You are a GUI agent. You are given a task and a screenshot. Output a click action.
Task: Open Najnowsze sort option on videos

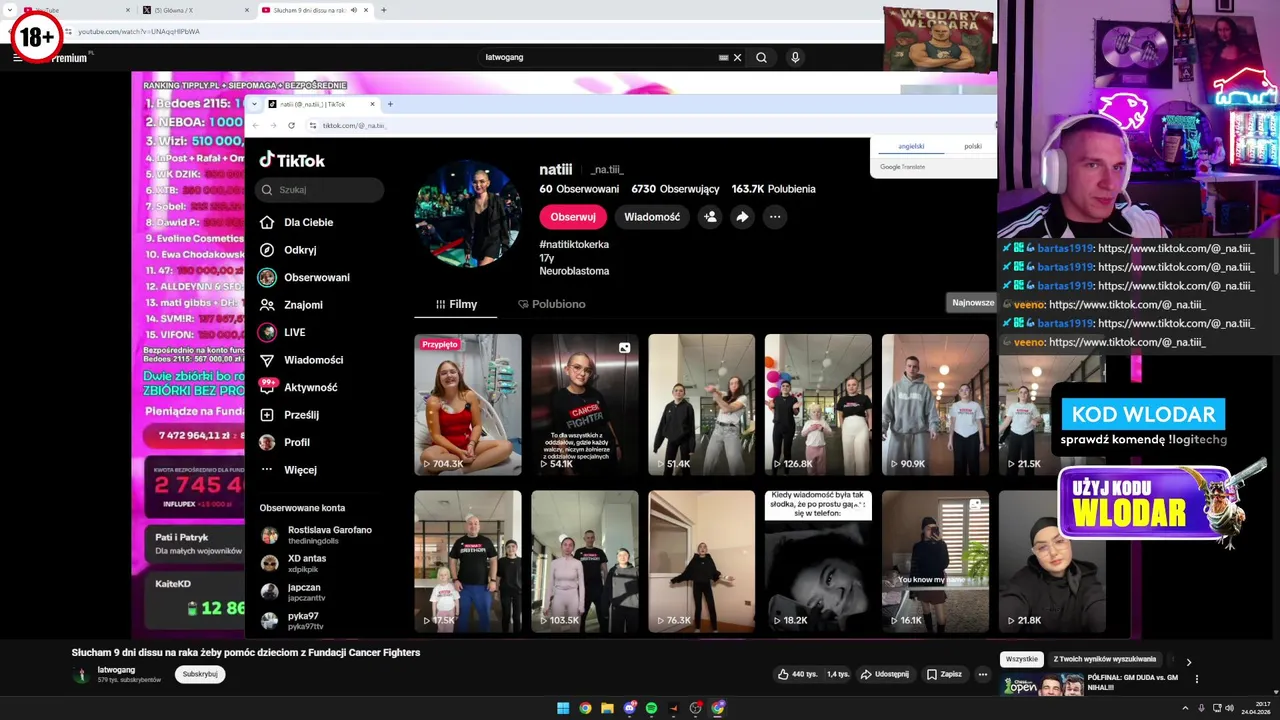(x=972, y=303)
